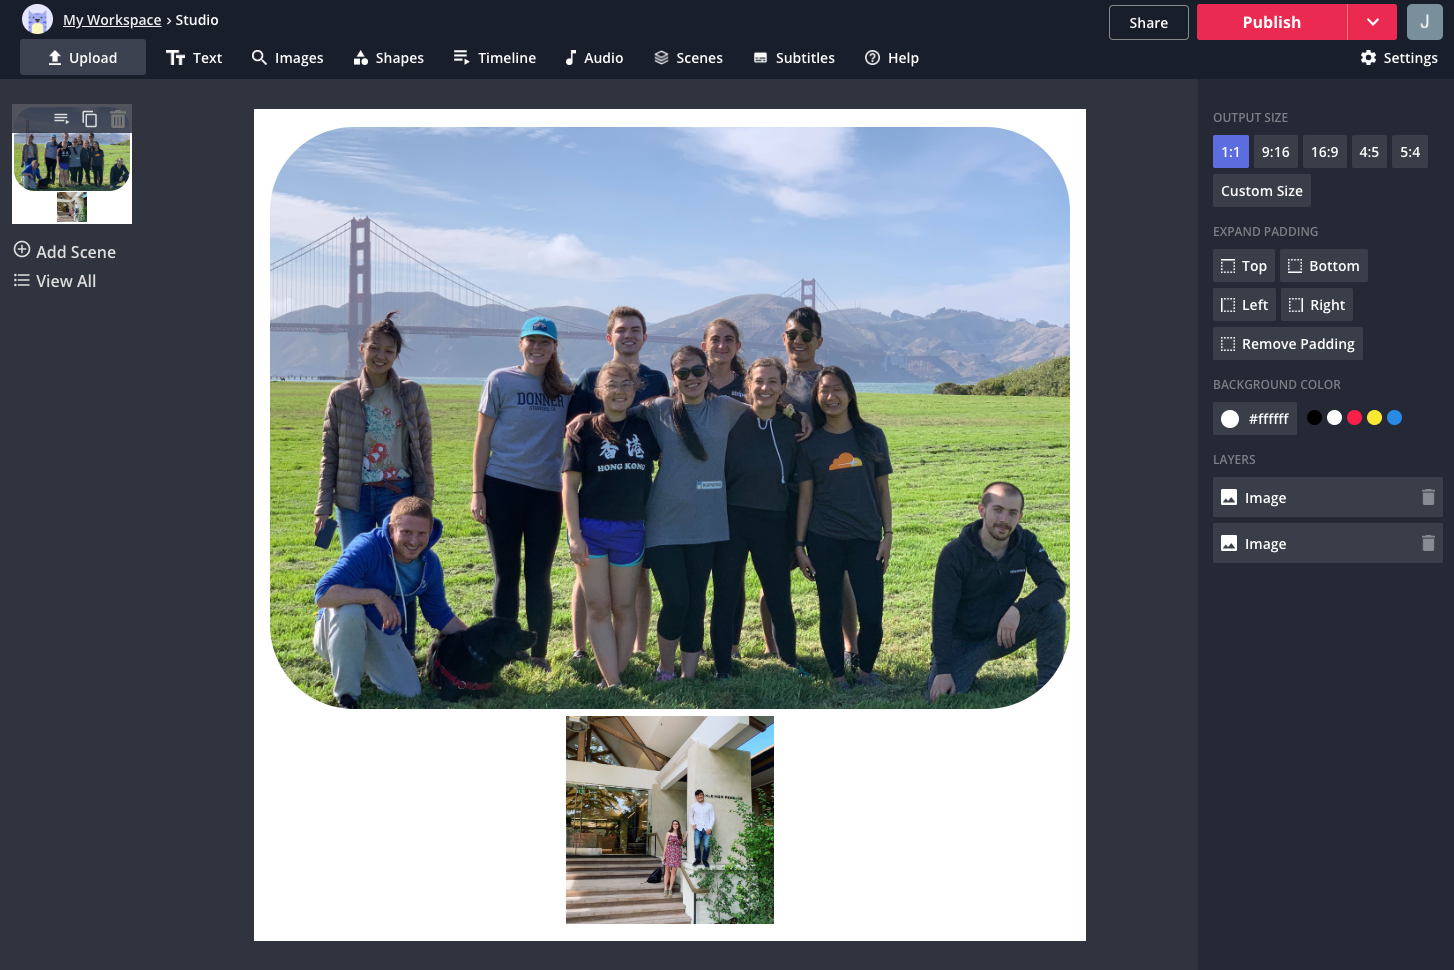This screenshot has height=970, width=1454.
Task: Select the upper Image layer in Layers
Action: [1328, 497]
